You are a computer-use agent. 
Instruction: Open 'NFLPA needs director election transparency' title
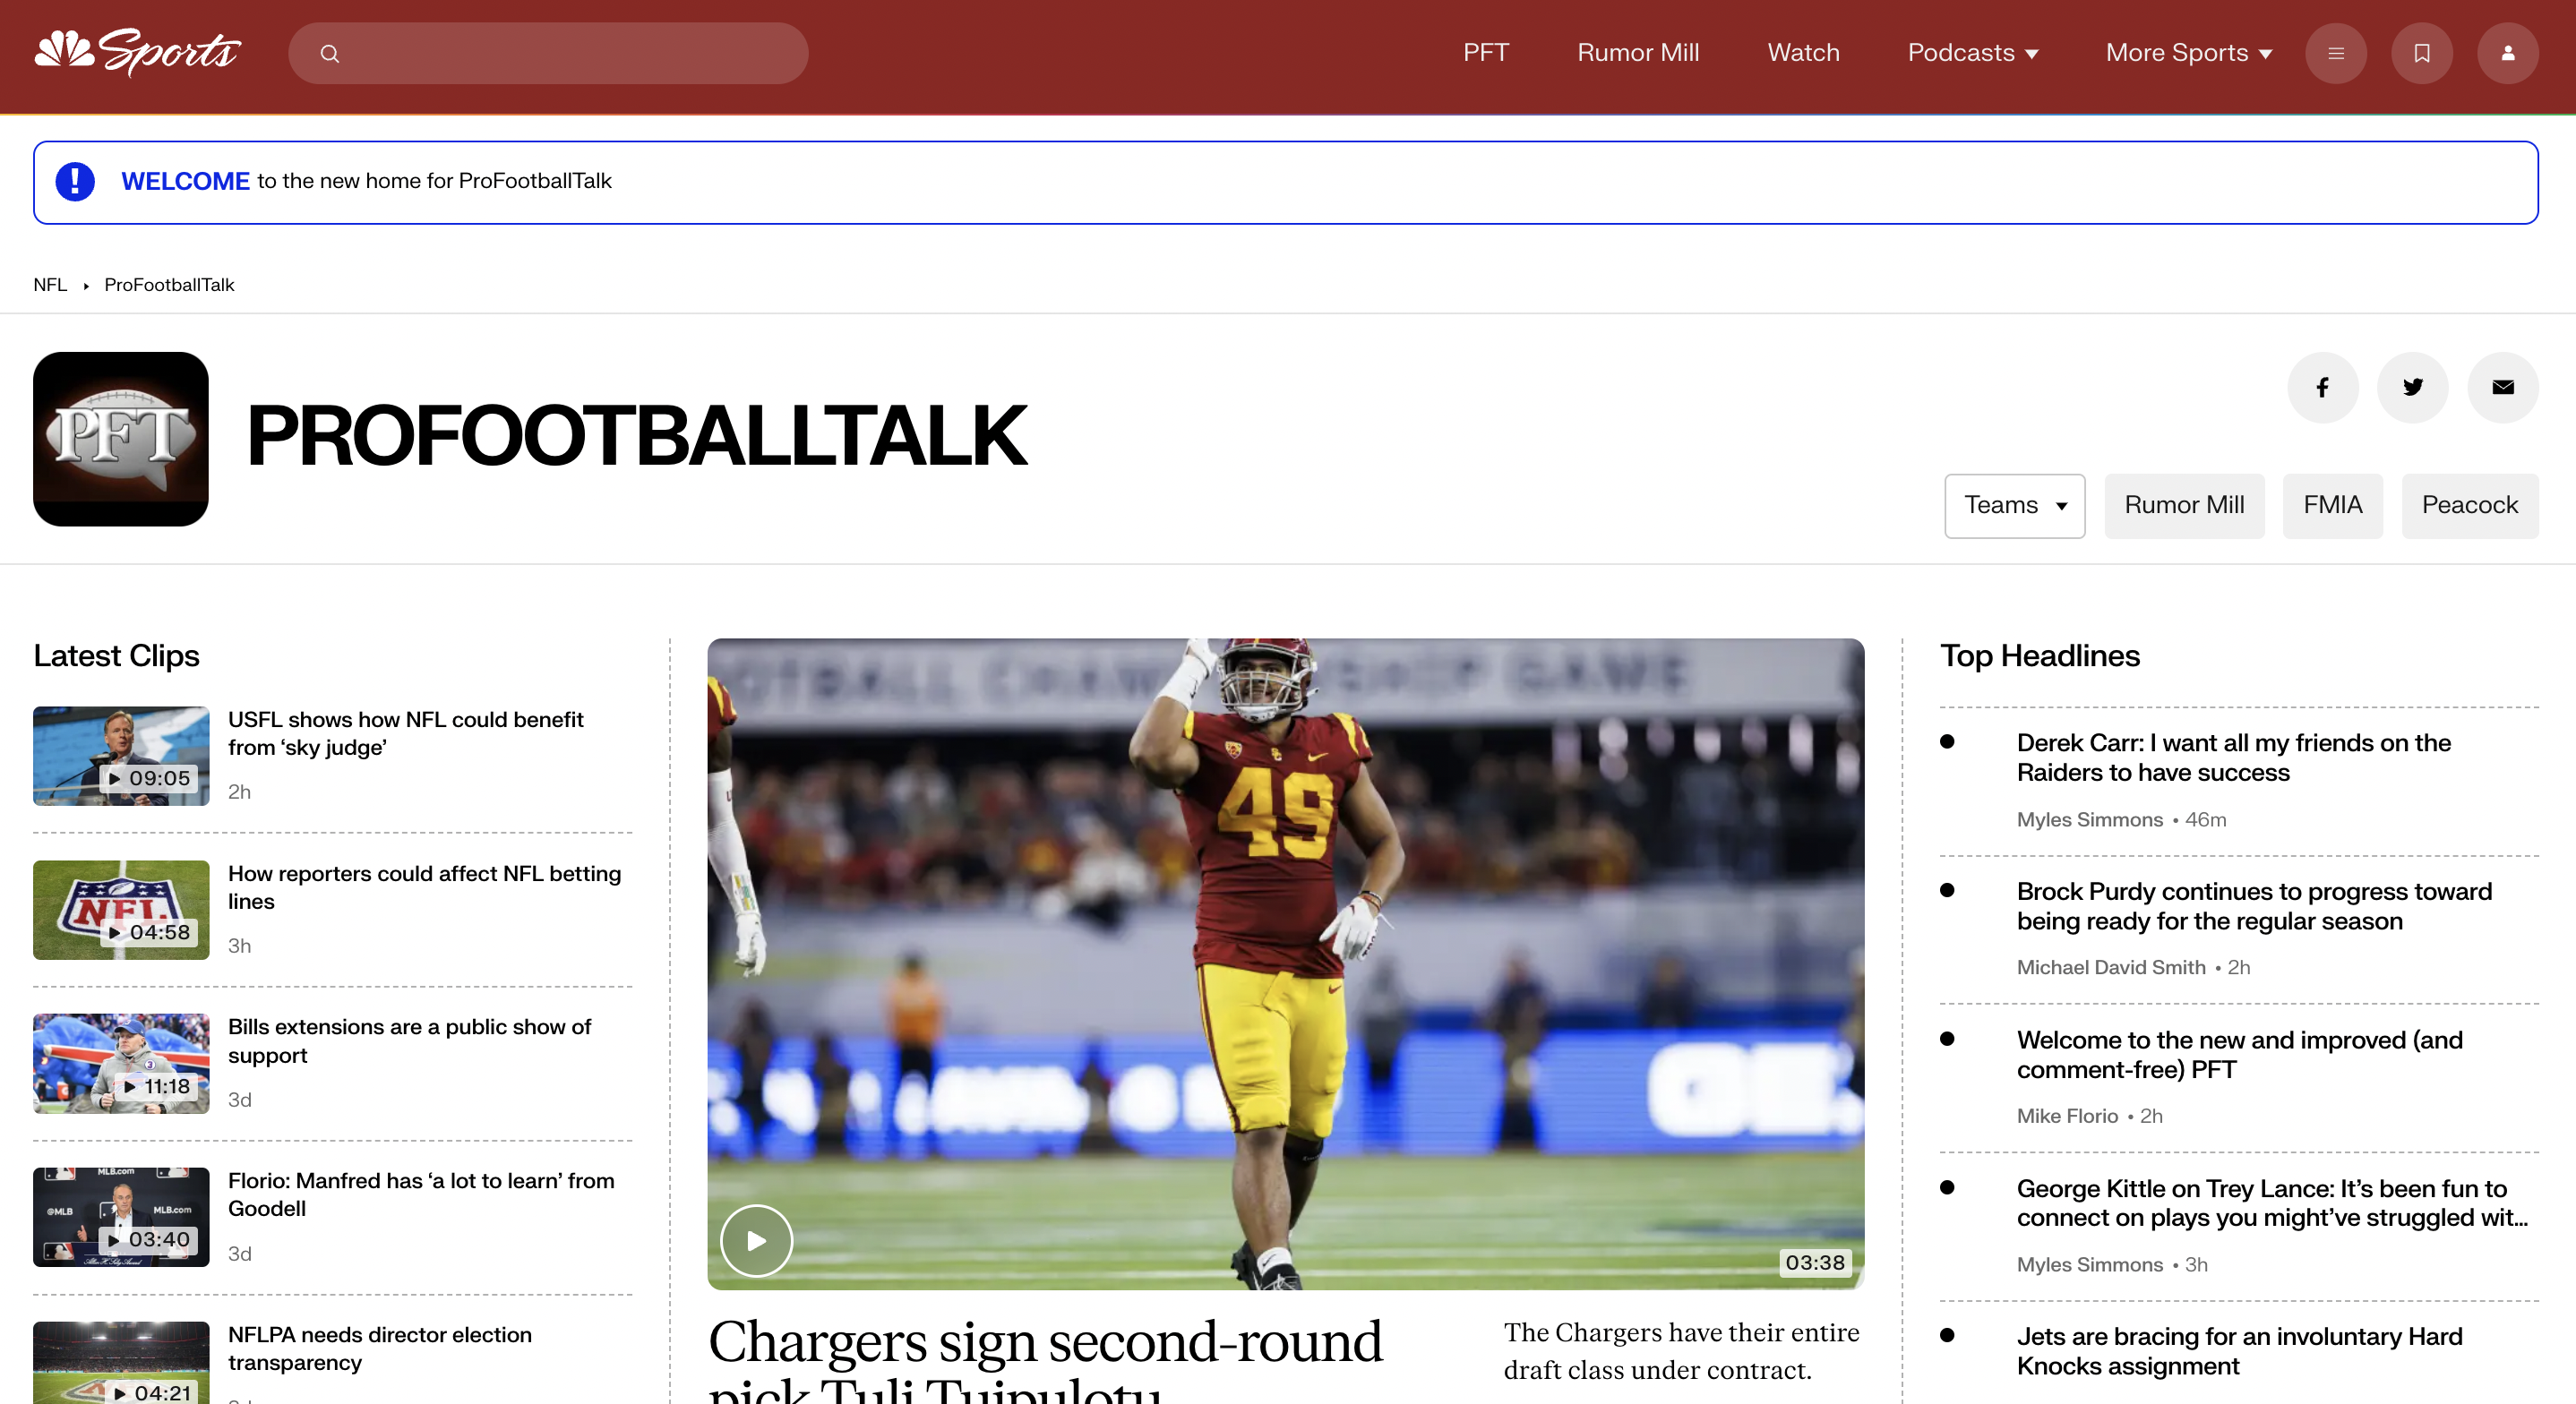pos(380,1349)
